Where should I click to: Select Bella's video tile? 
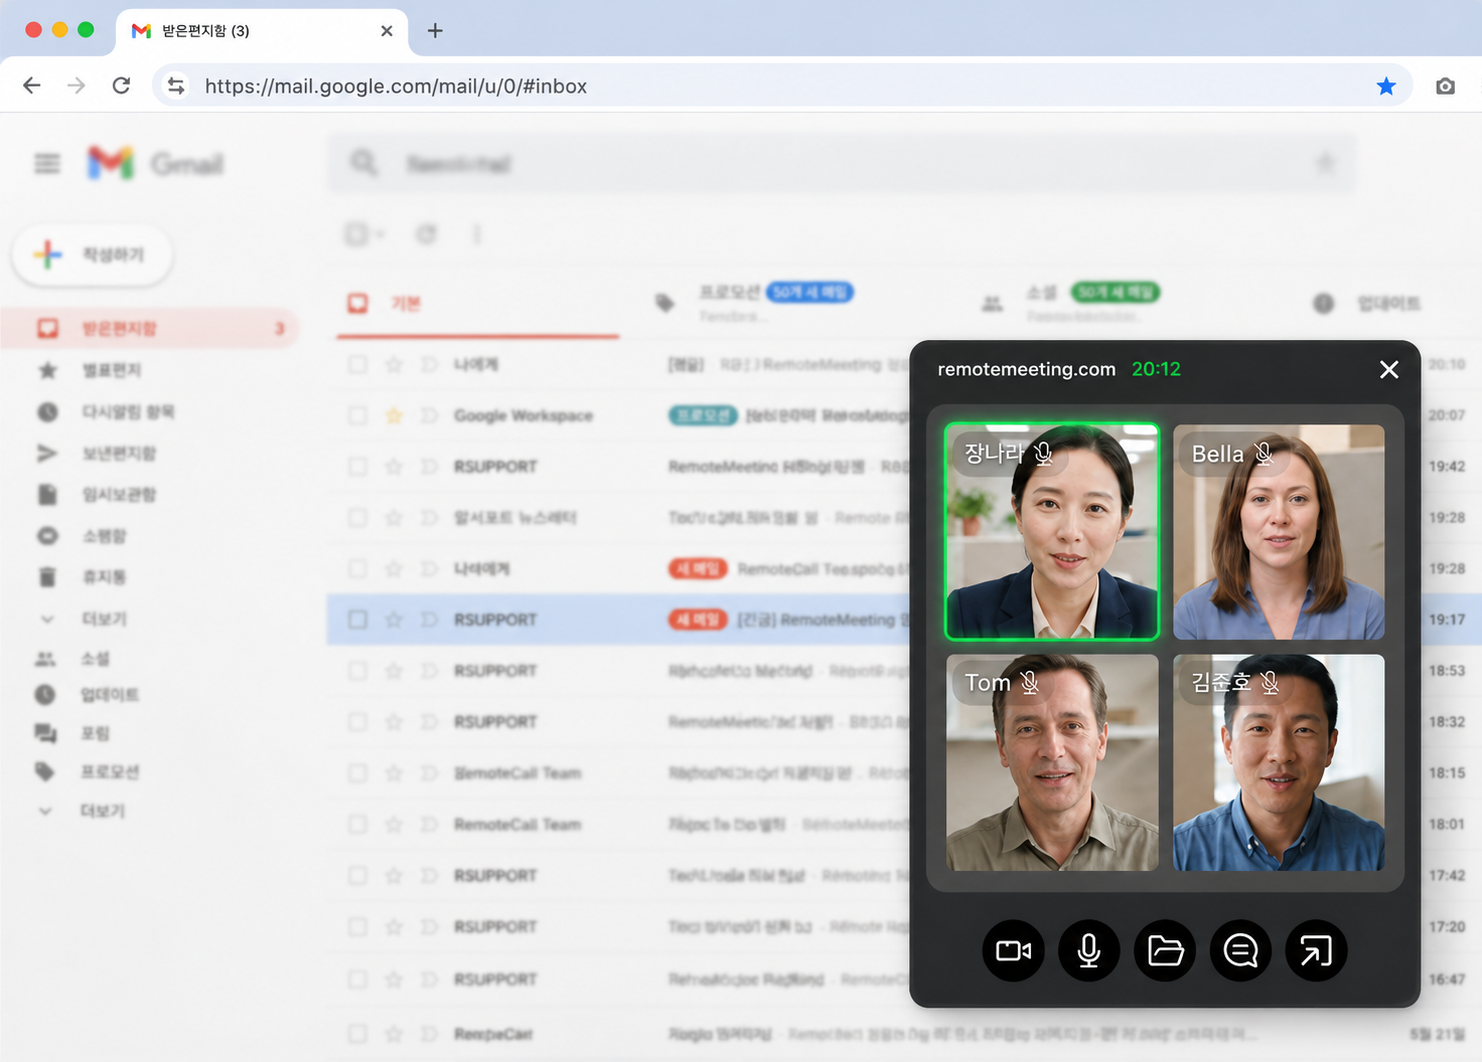[1279, 532]
